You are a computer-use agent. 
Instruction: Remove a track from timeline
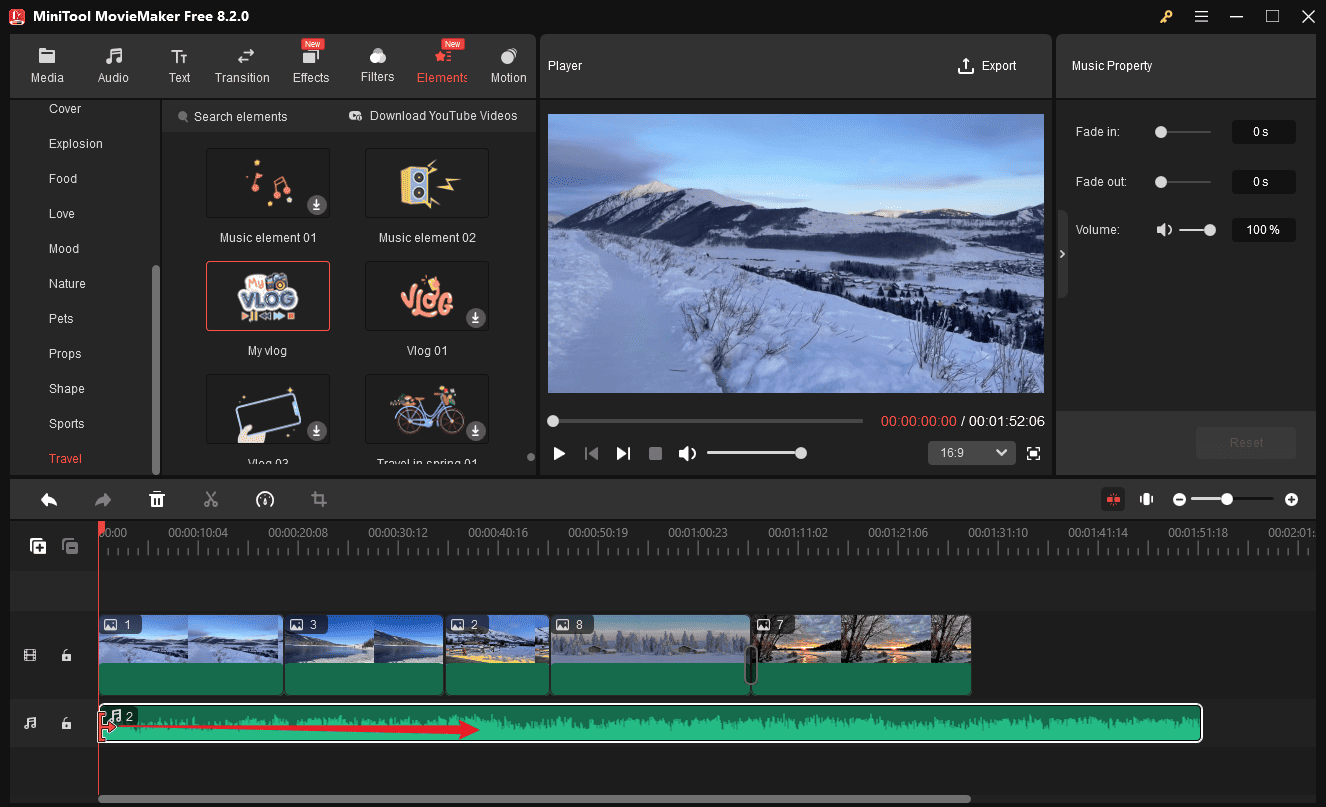70,546
